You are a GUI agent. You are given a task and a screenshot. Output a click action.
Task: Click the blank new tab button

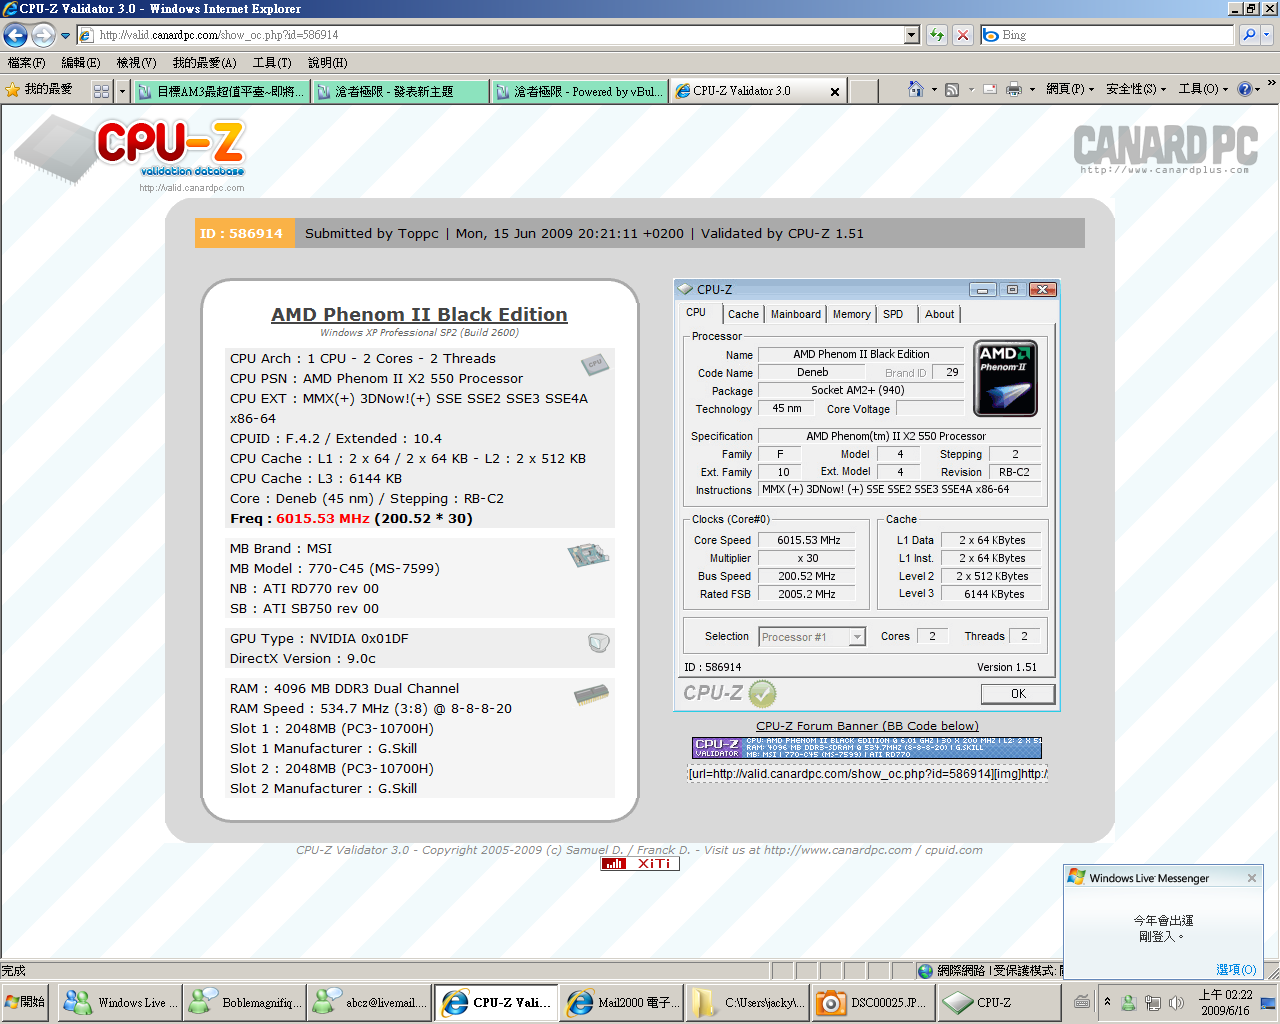tap(863, 91)
